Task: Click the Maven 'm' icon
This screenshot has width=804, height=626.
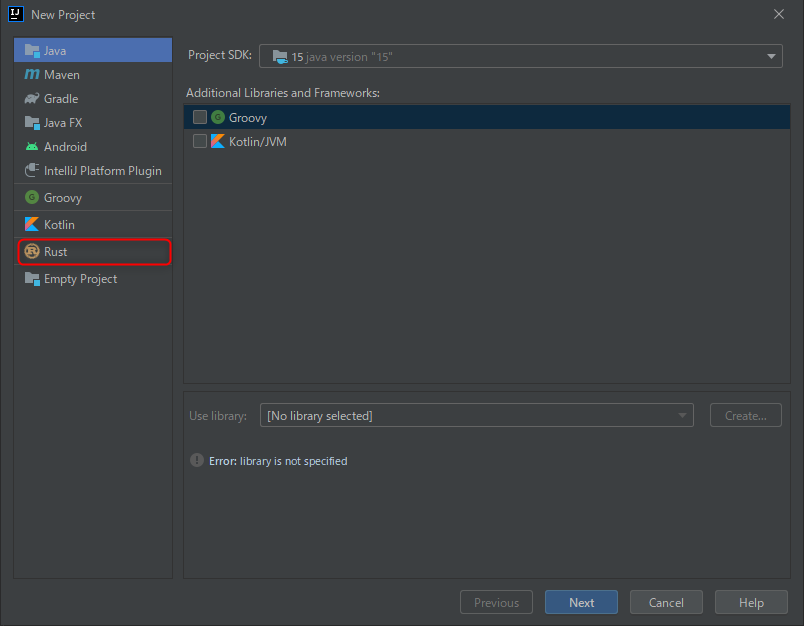Action: tap(32, 74)
